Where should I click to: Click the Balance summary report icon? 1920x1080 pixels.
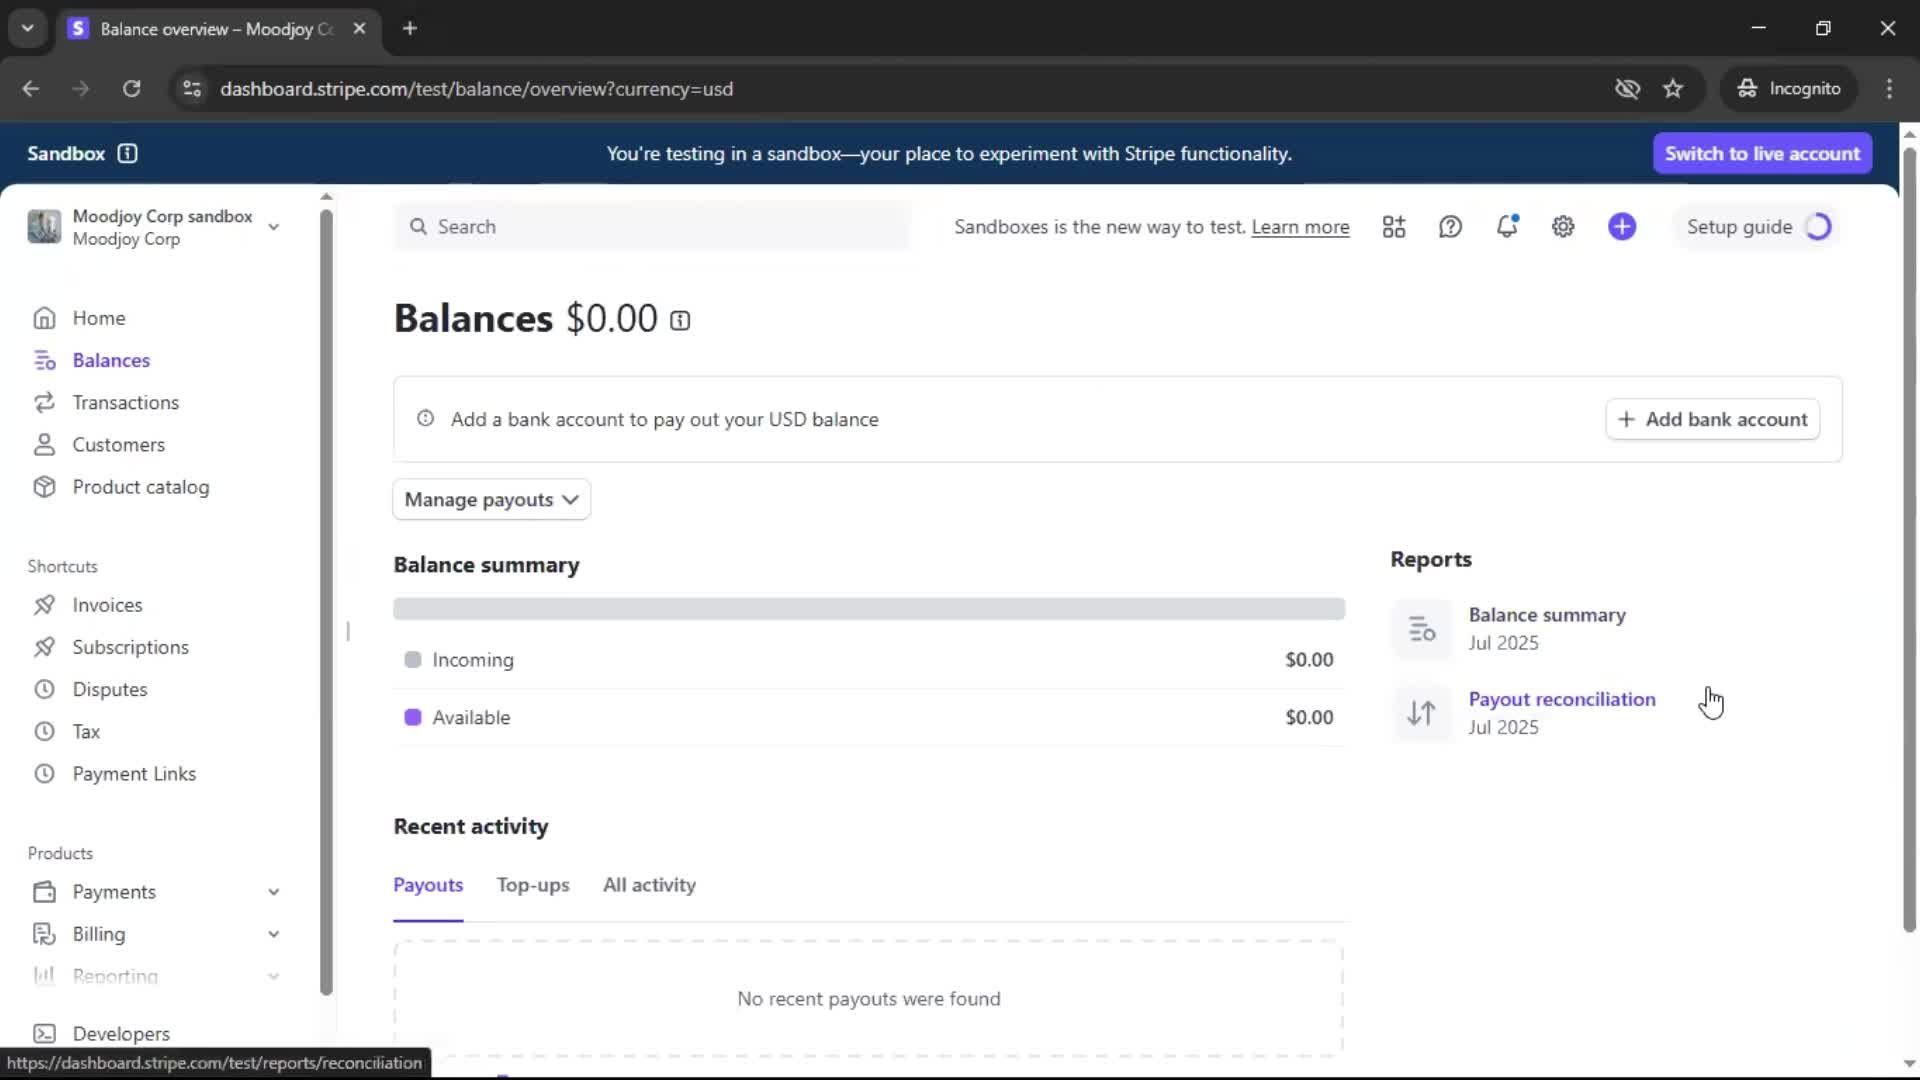click(1421, 629)
